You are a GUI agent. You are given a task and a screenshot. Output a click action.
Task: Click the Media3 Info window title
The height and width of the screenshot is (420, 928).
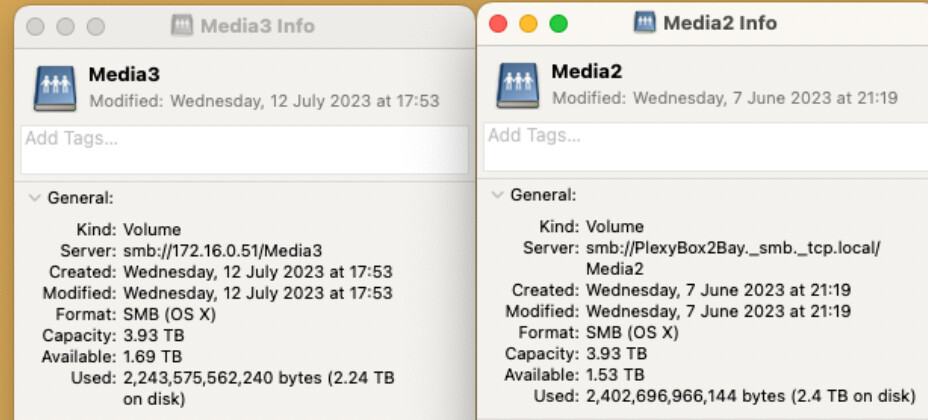(257, 26)
